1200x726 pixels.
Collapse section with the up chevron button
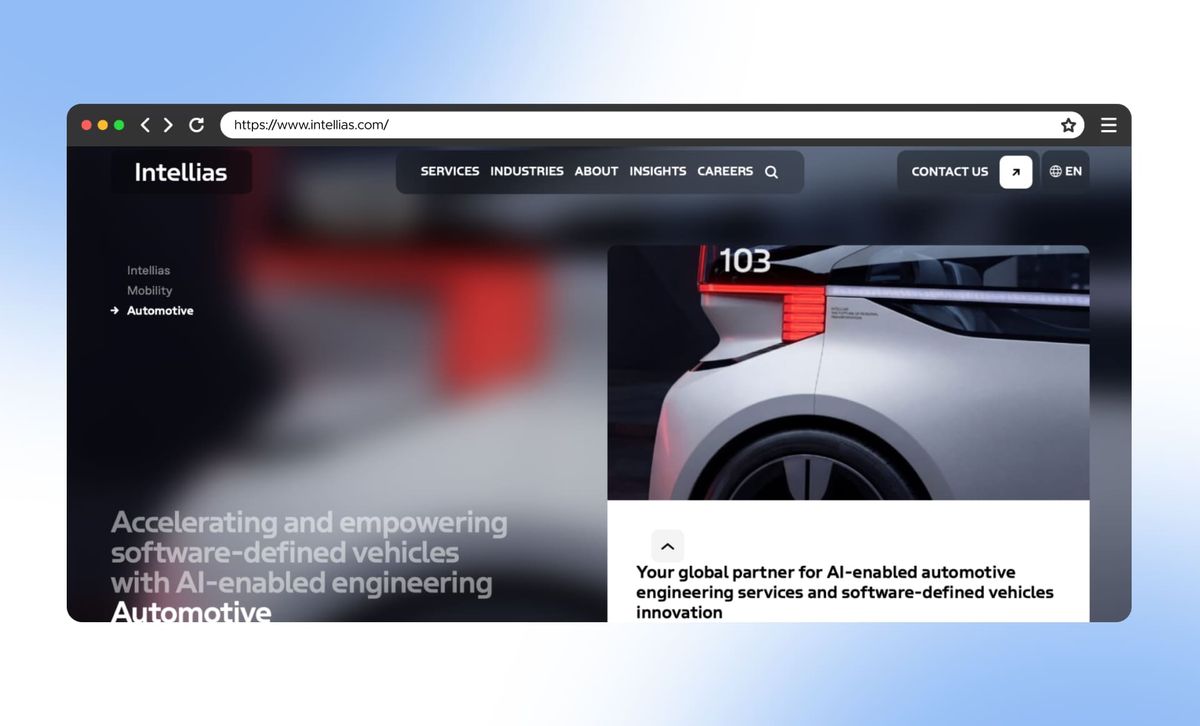668,546
